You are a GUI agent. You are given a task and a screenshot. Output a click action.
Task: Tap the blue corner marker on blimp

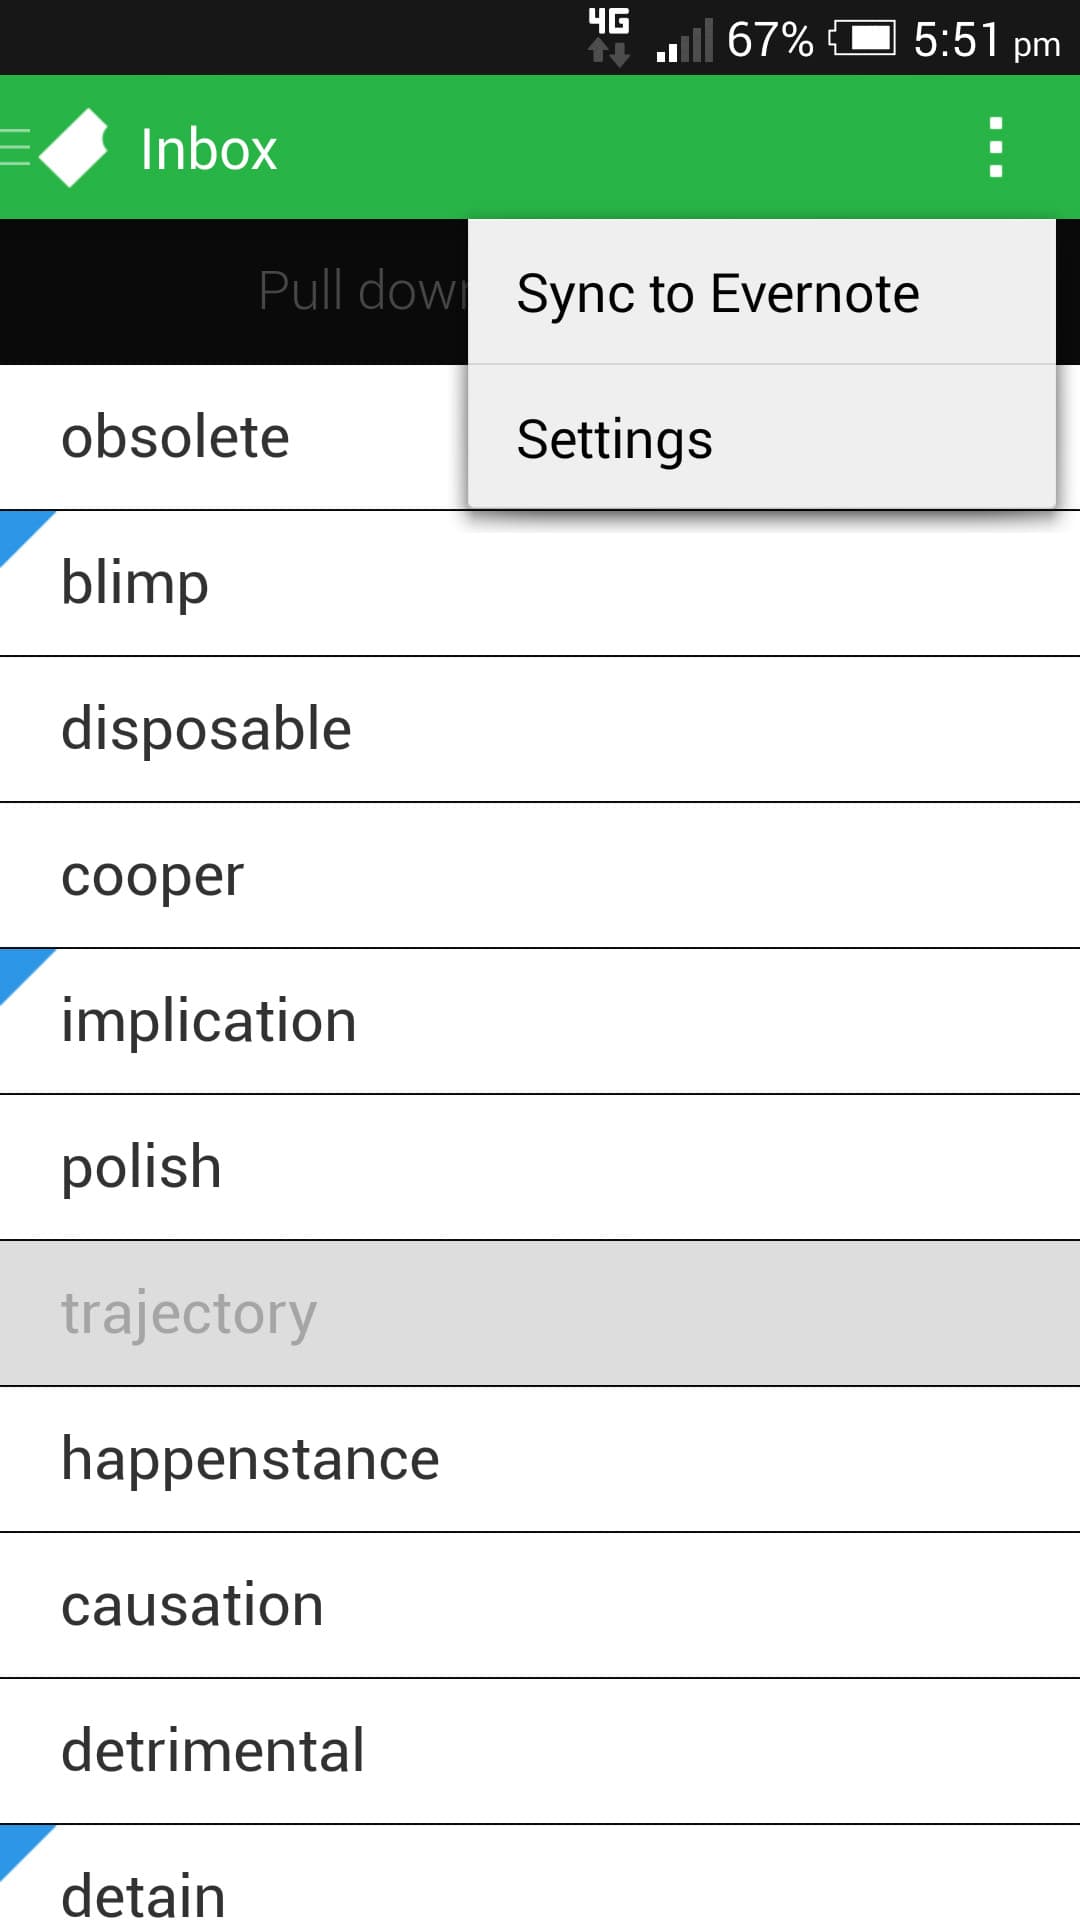click(20, 532)
